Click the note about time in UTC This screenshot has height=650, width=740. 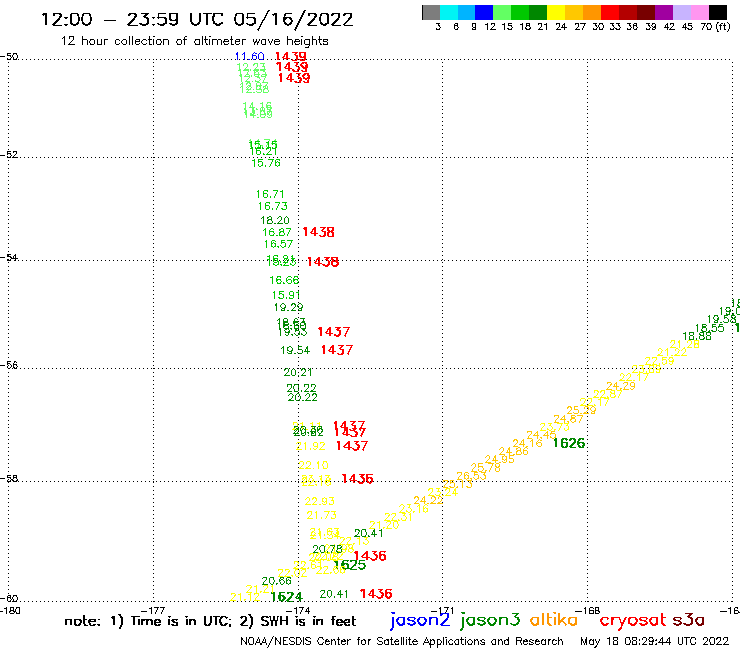(x=210, y=621)
